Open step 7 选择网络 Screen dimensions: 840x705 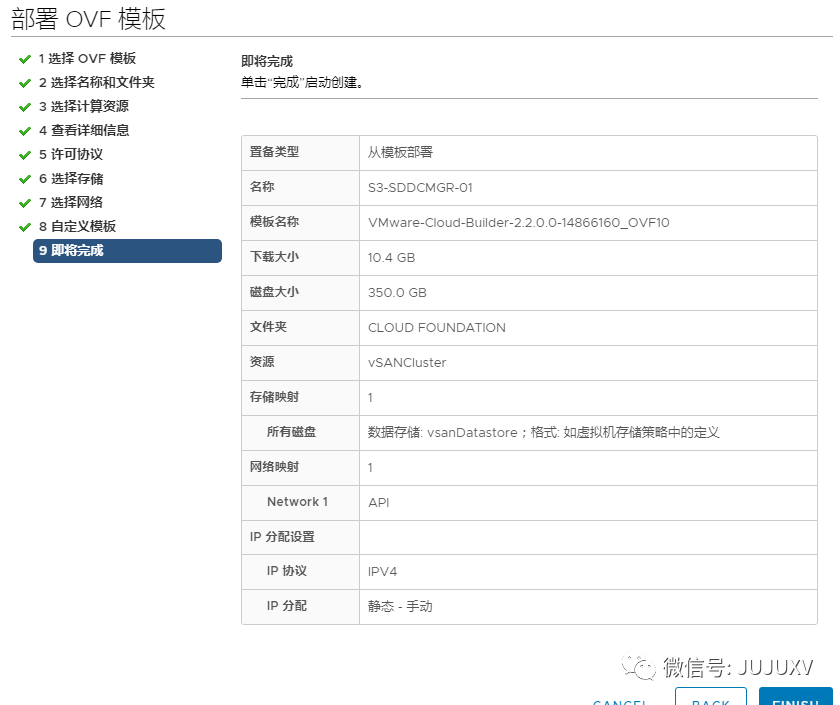pos(71,202)
